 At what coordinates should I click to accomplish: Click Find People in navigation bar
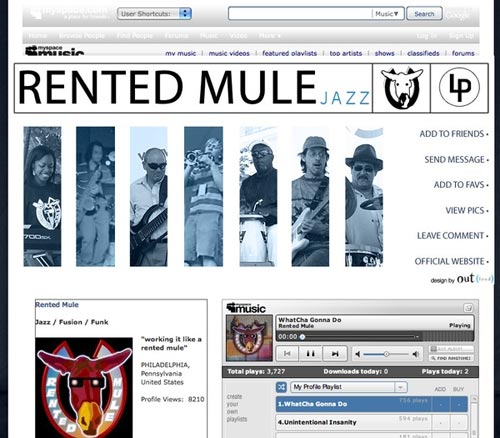tap(134, 36)
